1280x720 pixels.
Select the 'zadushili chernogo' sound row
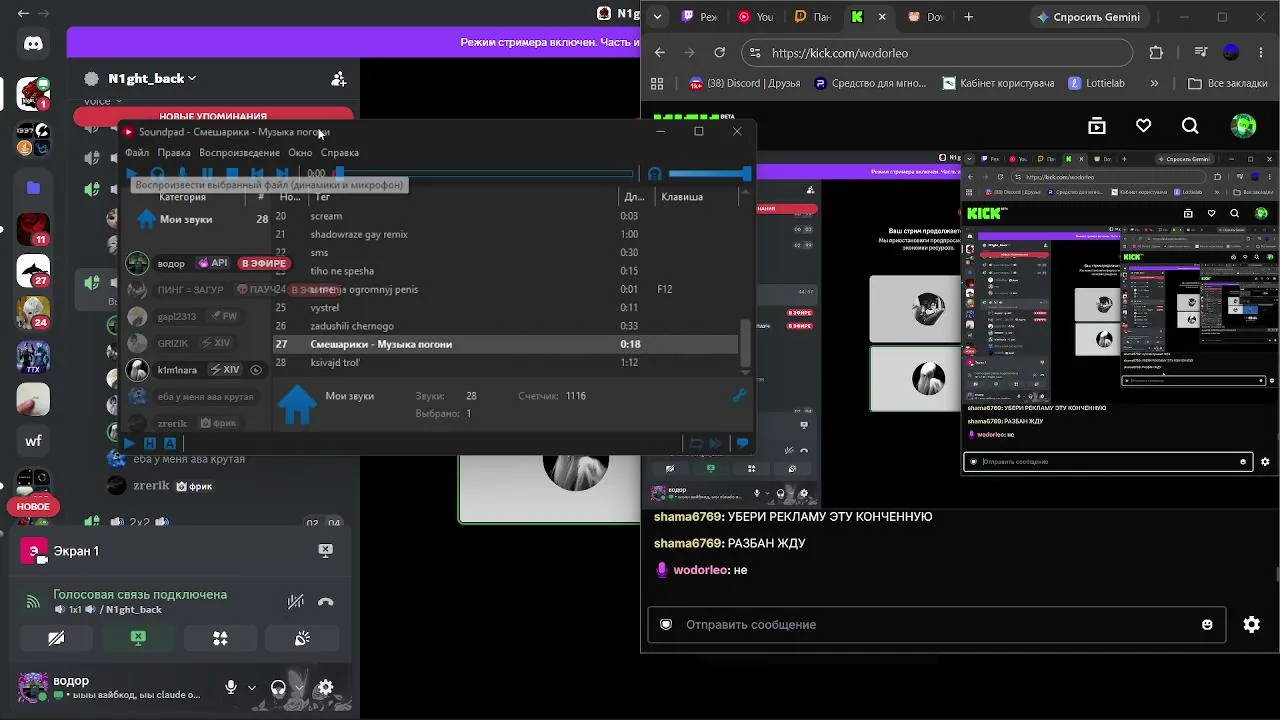tap(506, 326)
